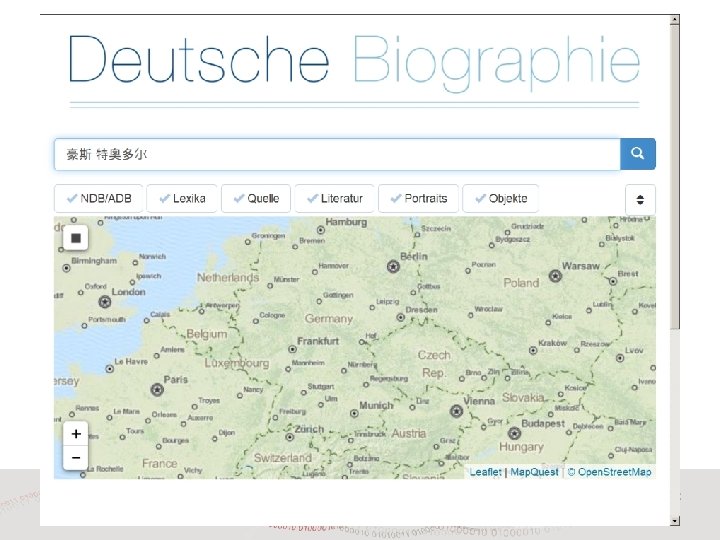Toggle the Portraits filter
The image size is (720, 540).
(418, 198)
